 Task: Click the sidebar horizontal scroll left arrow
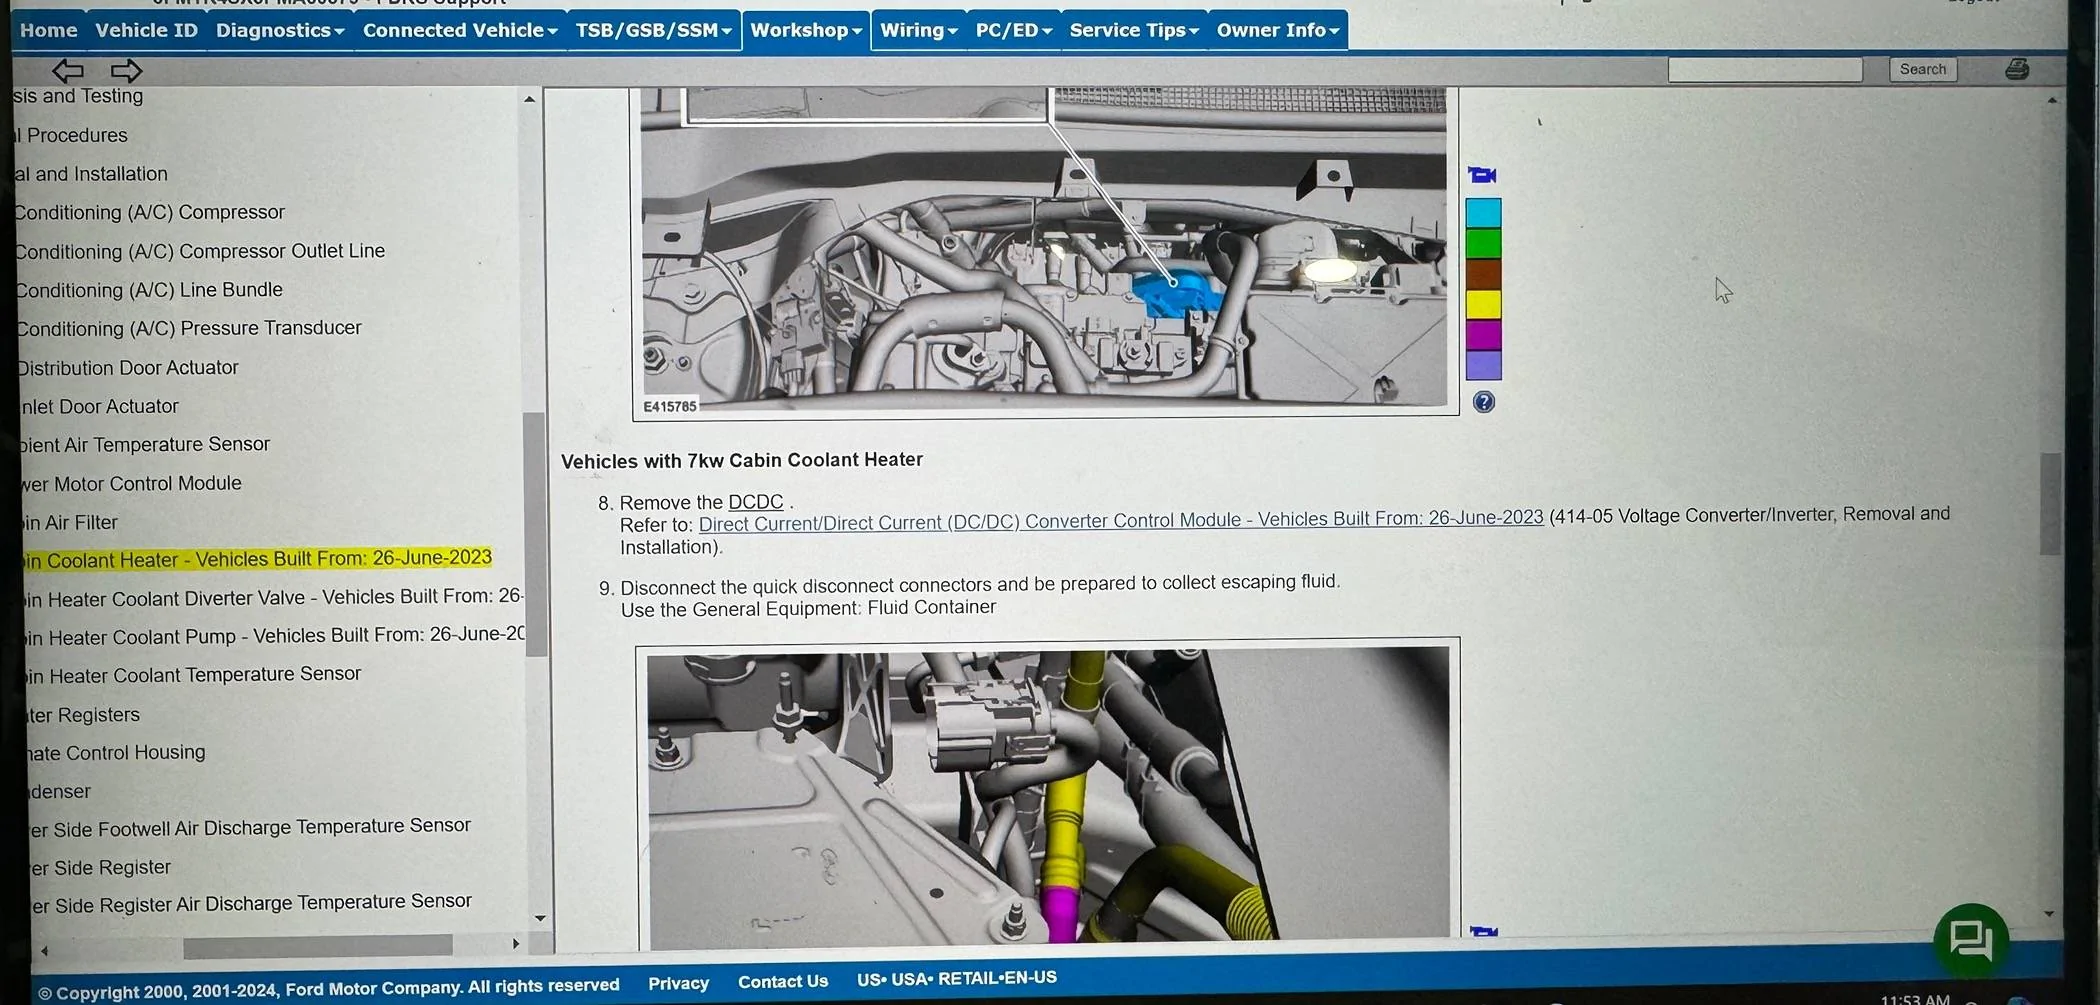(45, 950)
